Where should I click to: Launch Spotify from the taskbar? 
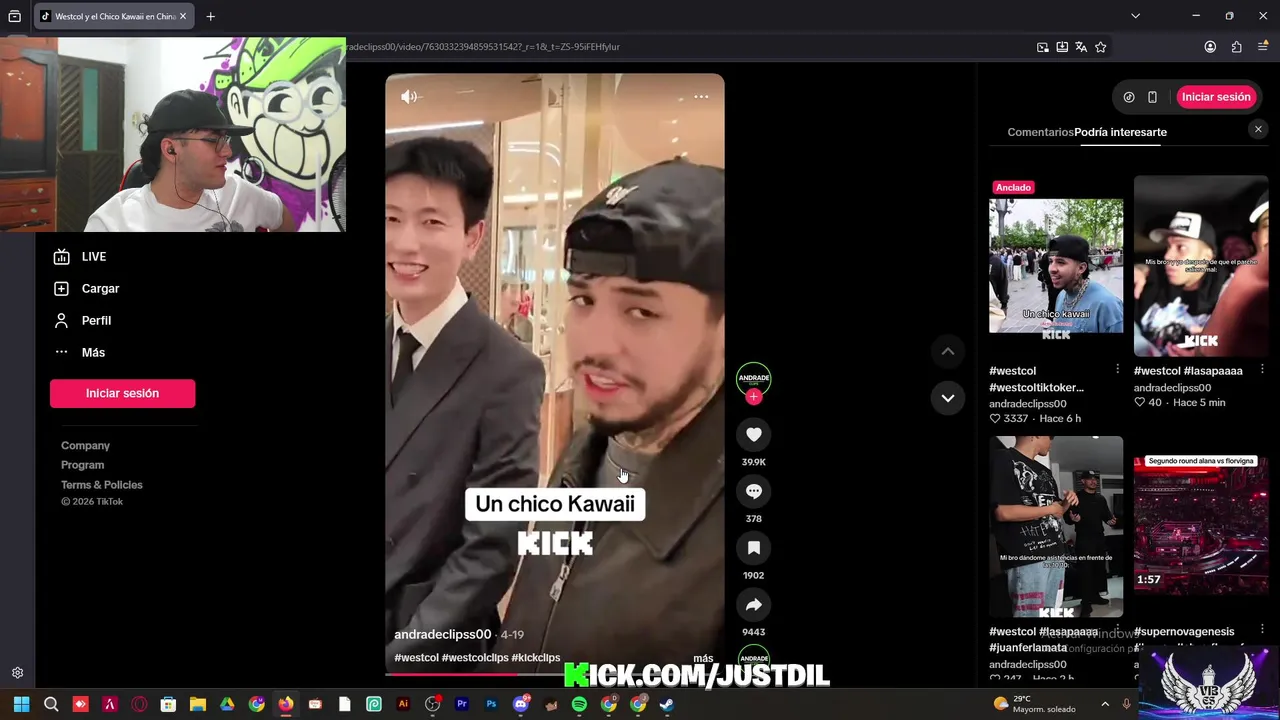click(579, 704)
